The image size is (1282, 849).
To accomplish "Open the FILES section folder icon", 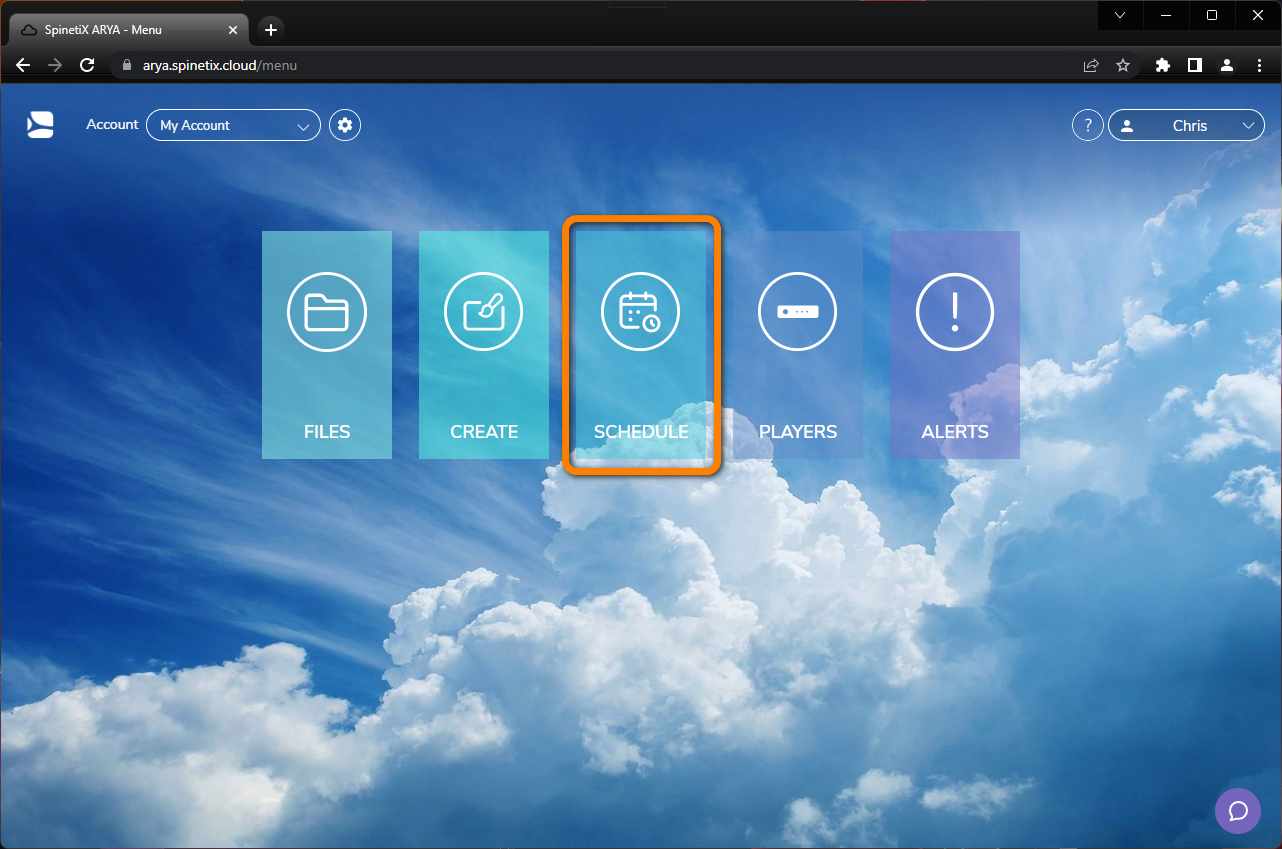I will pos(326,311).
